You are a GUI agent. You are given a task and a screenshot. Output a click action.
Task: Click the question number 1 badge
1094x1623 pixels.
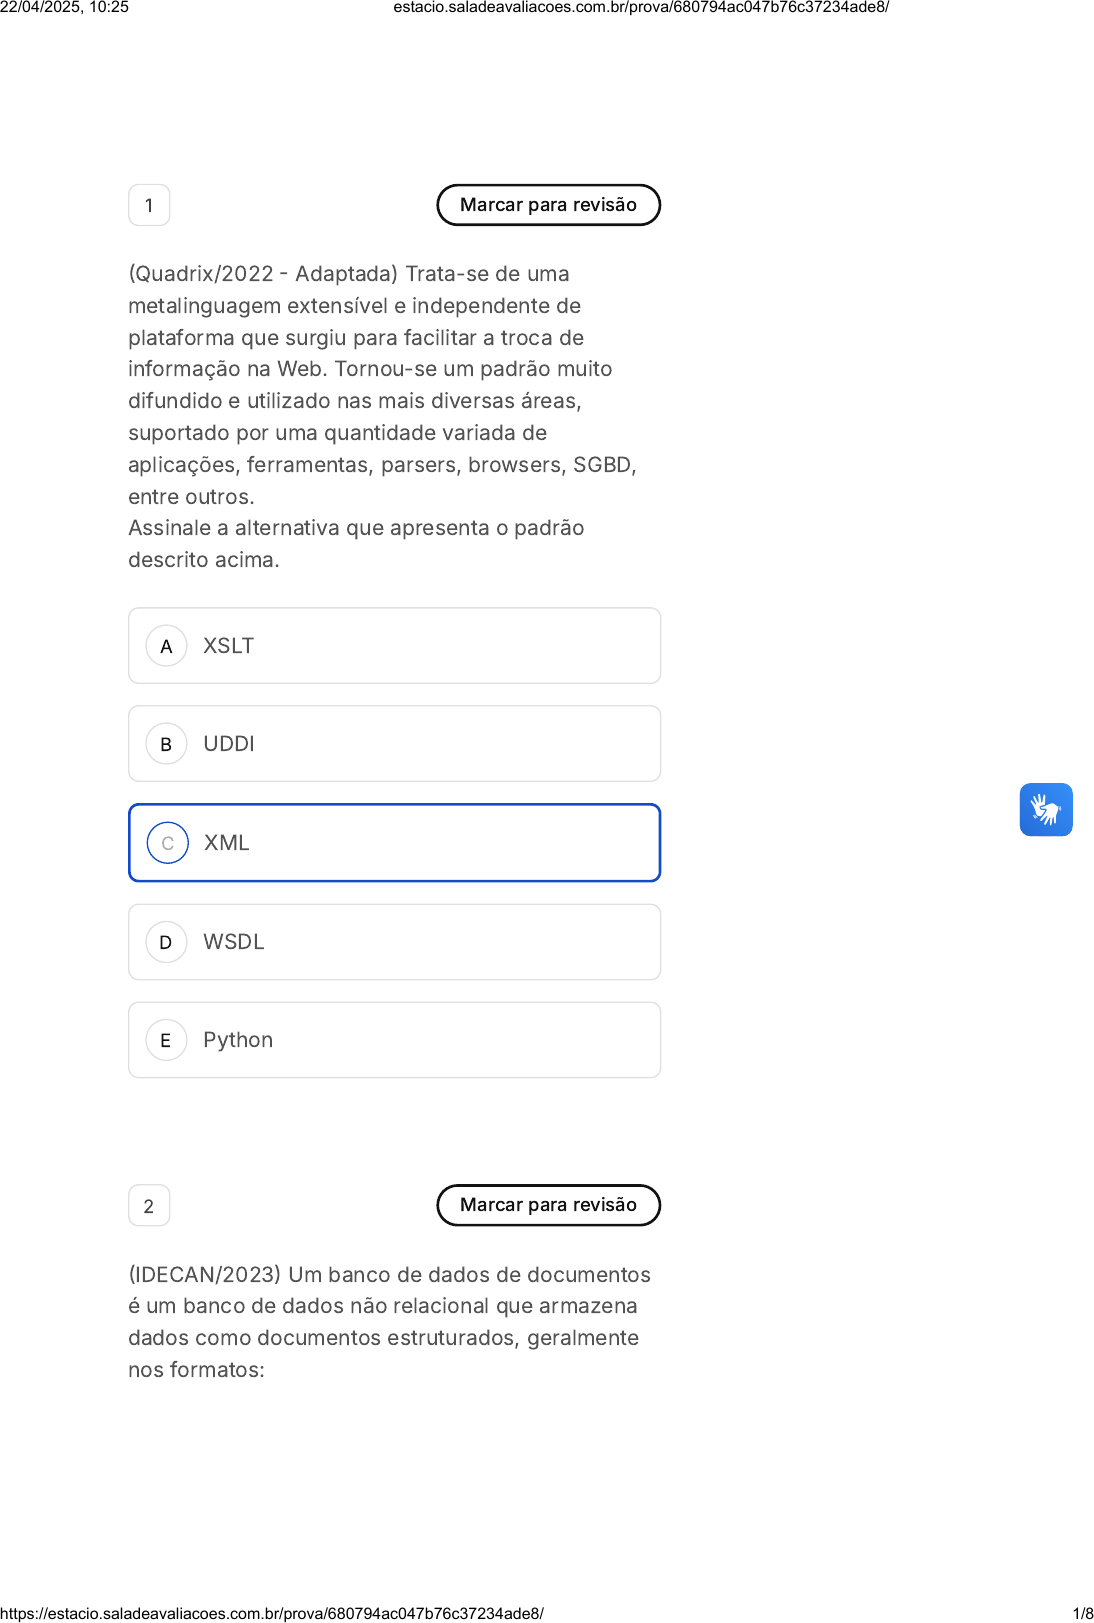[x=149, y=205]
